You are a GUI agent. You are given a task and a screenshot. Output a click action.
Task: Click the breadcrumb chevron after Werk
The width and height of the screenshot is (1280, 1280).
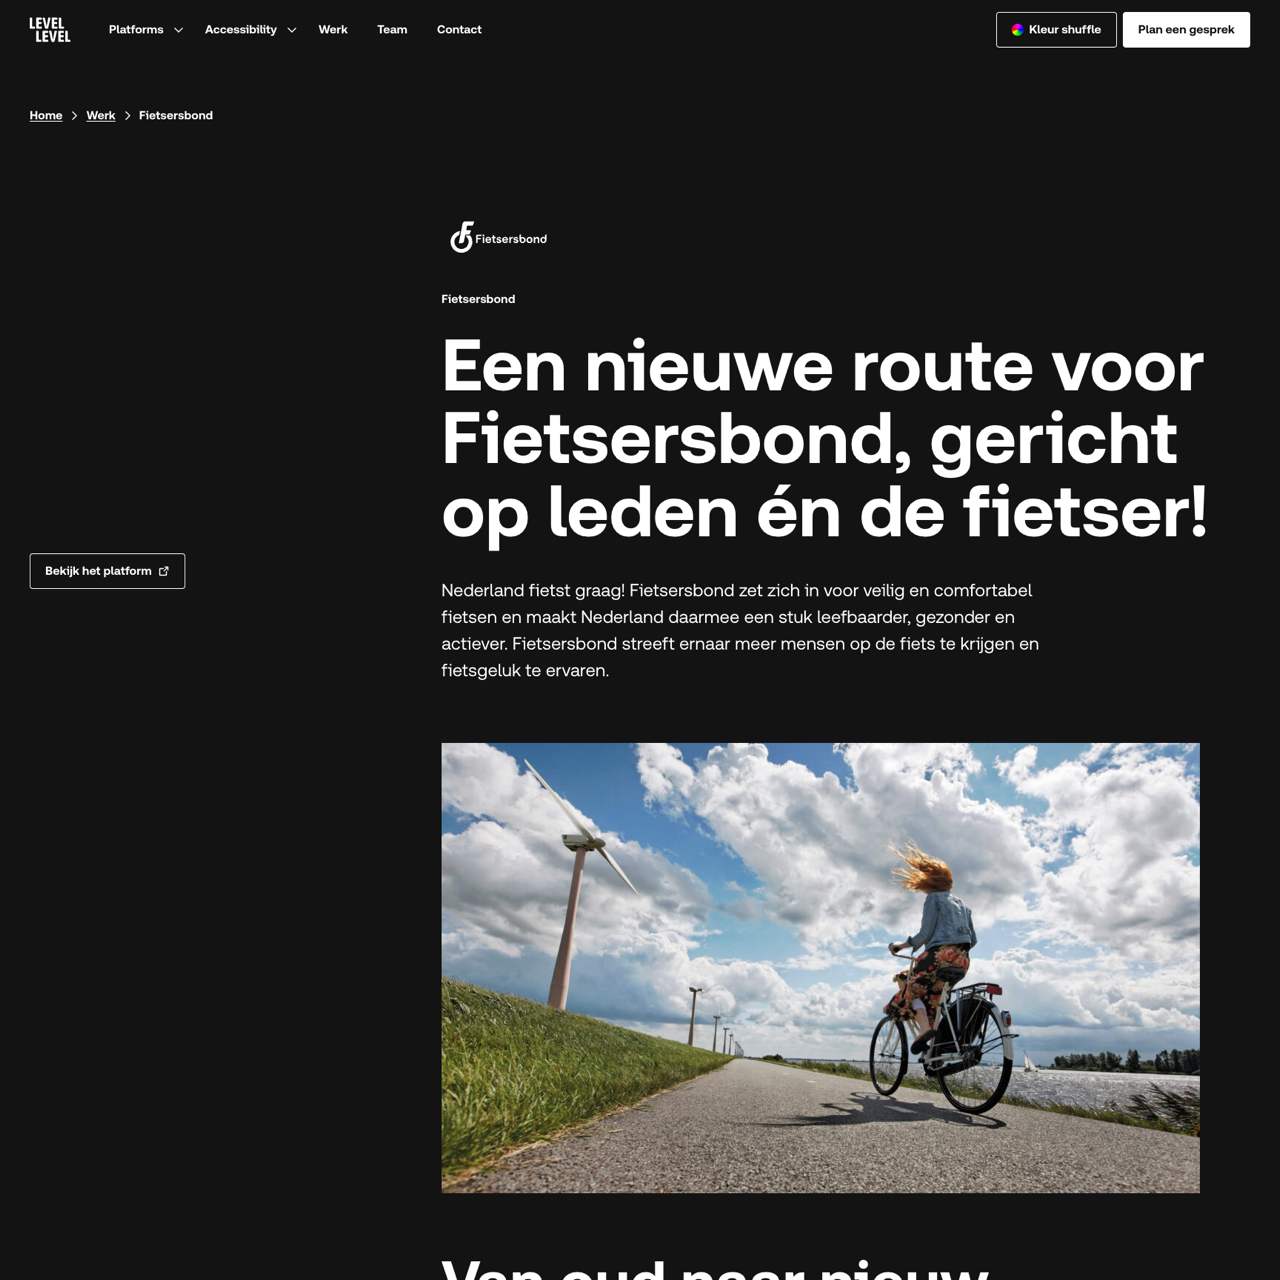[127, 116]
